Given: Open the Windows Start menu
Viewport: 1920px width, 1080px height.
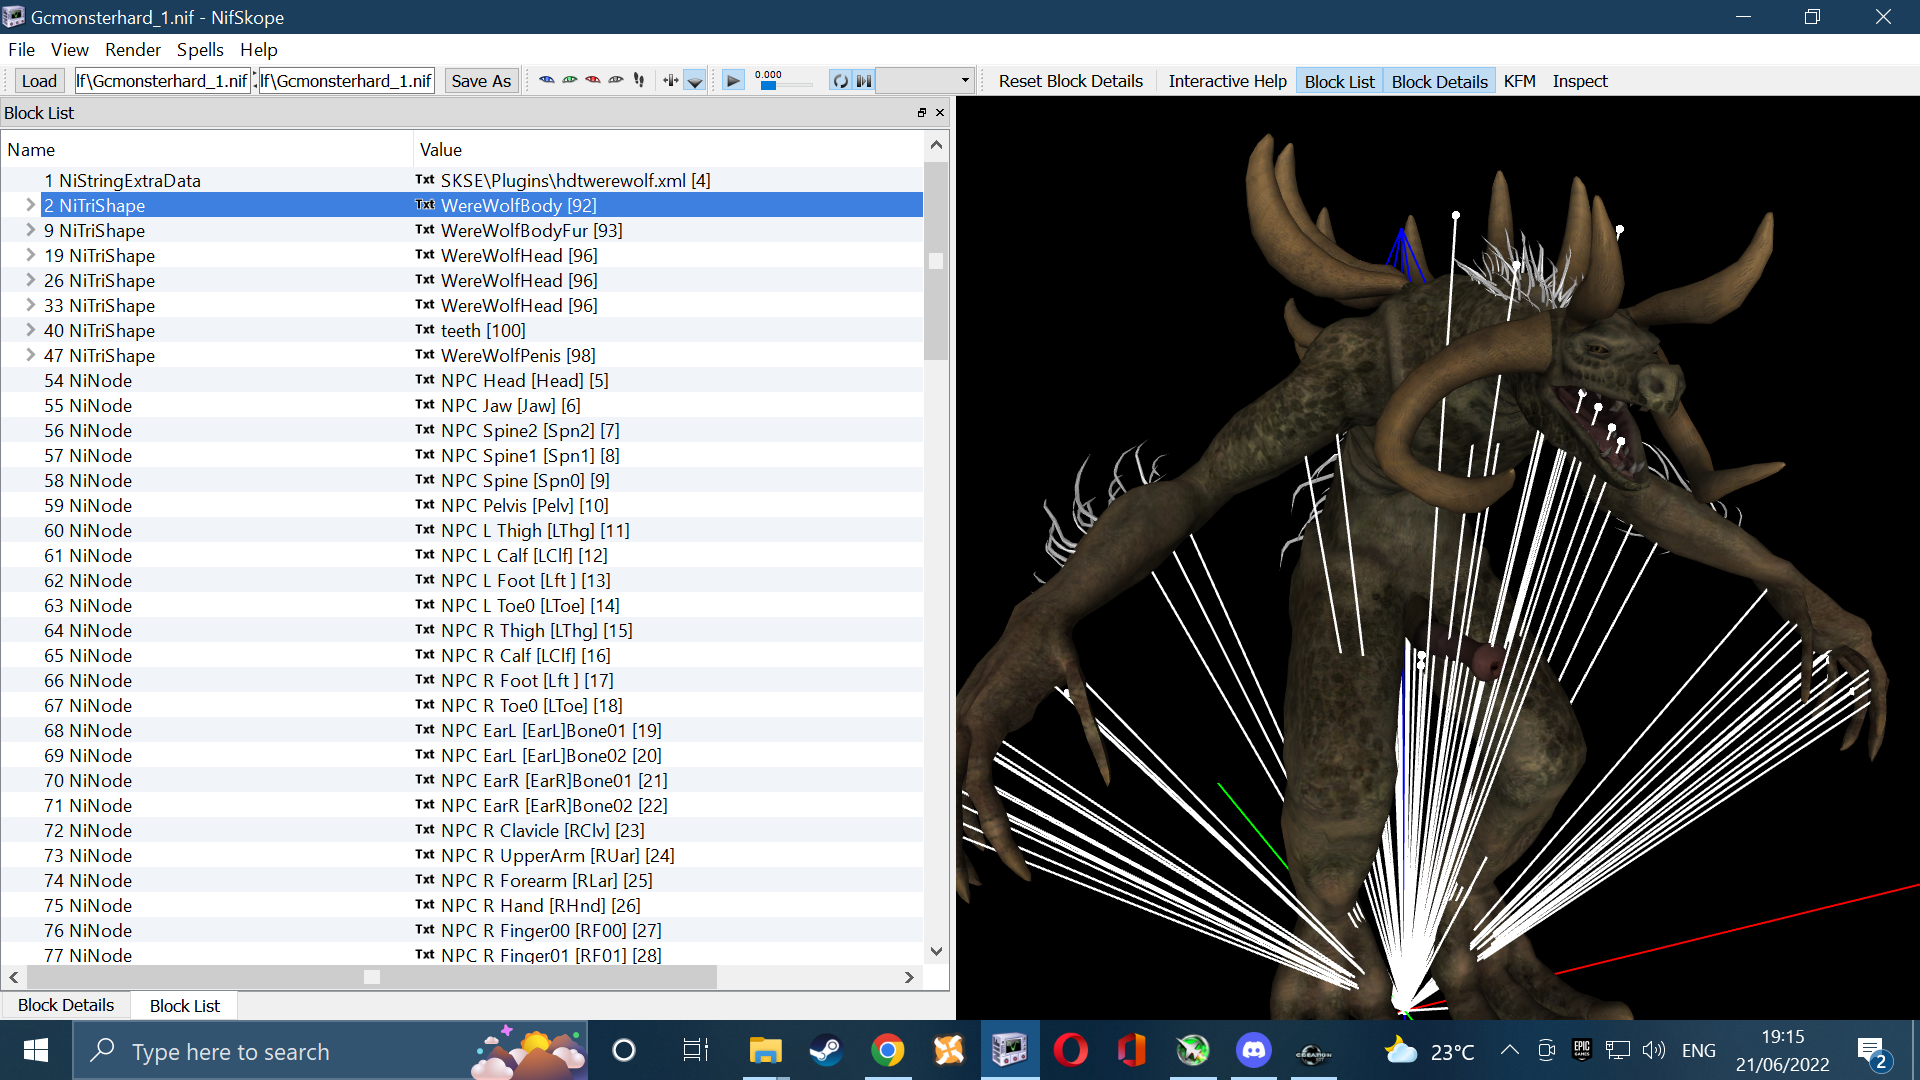Looking at the screenshot, I should 36,1050.
